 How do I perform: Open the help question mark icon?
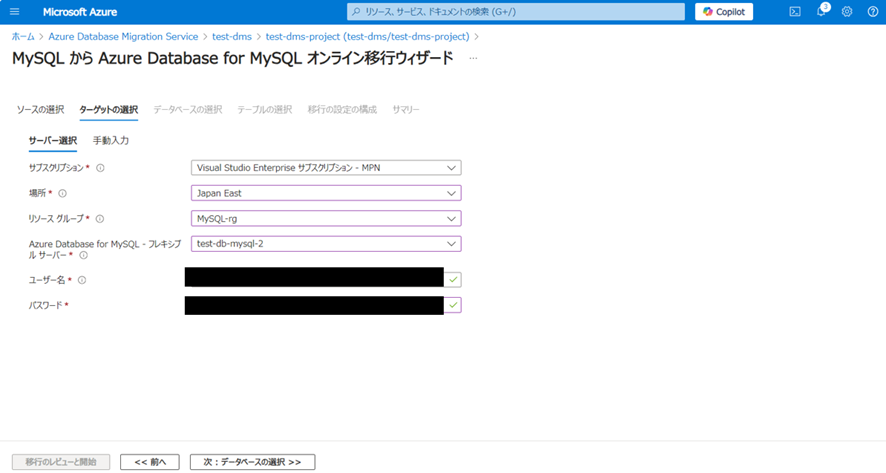872,12
